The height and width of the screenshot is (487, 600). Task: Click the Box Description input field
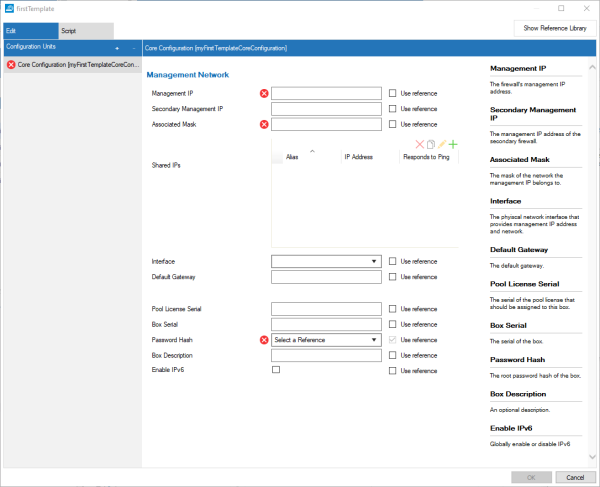pos(326,355)
